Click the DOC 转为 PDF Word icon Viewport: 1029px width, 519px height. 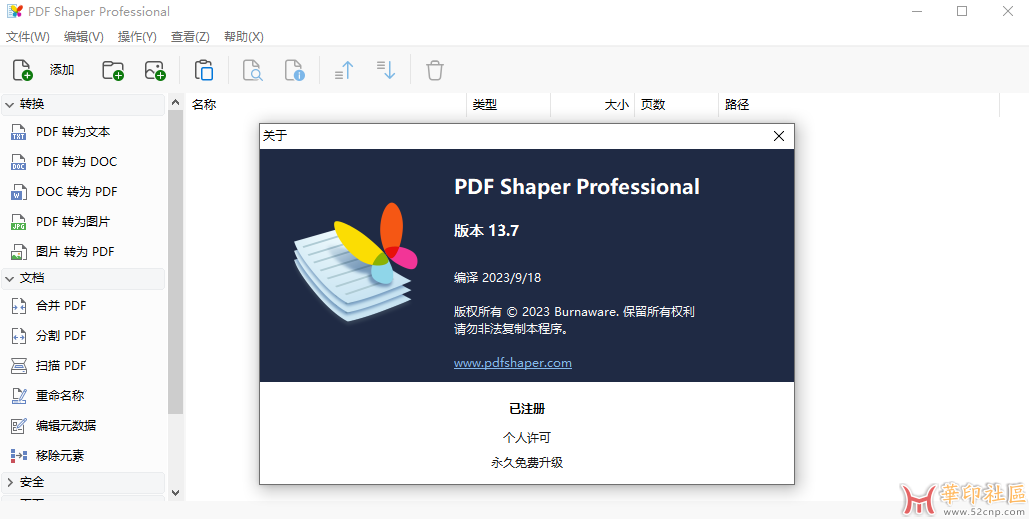pyautogui.click(x=18, y=192)
